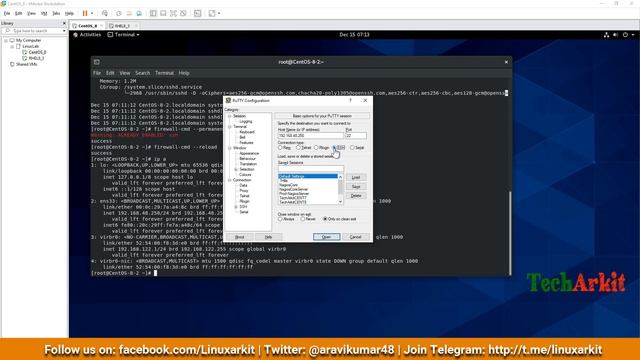640x360 pixels.
Task: Click the PuTTY Delete button
Action: tap(356, 196)
